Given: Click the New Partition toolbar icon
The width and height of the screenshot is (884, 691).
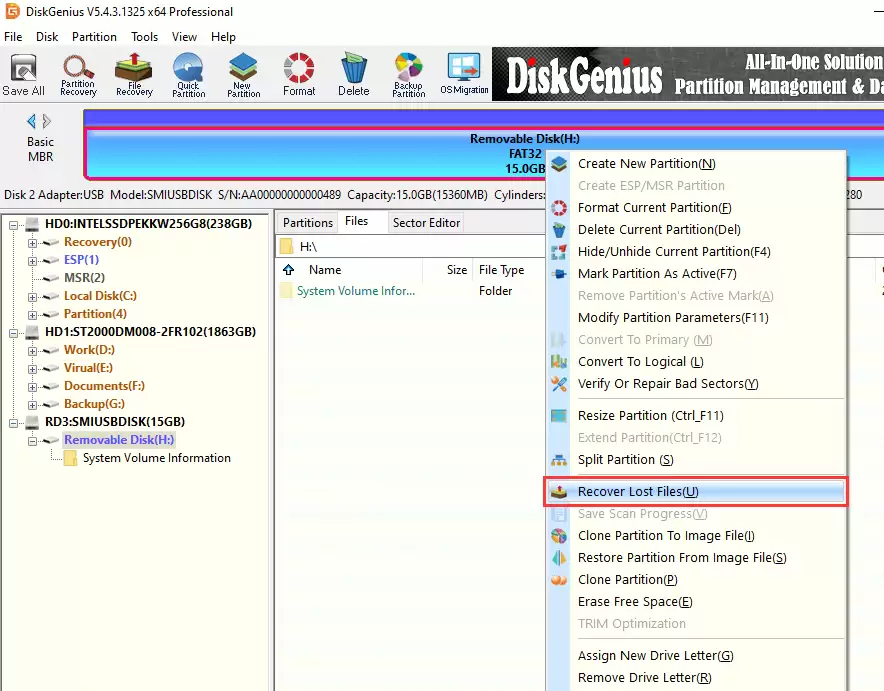Looking at the screenshot, I should [x=242, y=75].
